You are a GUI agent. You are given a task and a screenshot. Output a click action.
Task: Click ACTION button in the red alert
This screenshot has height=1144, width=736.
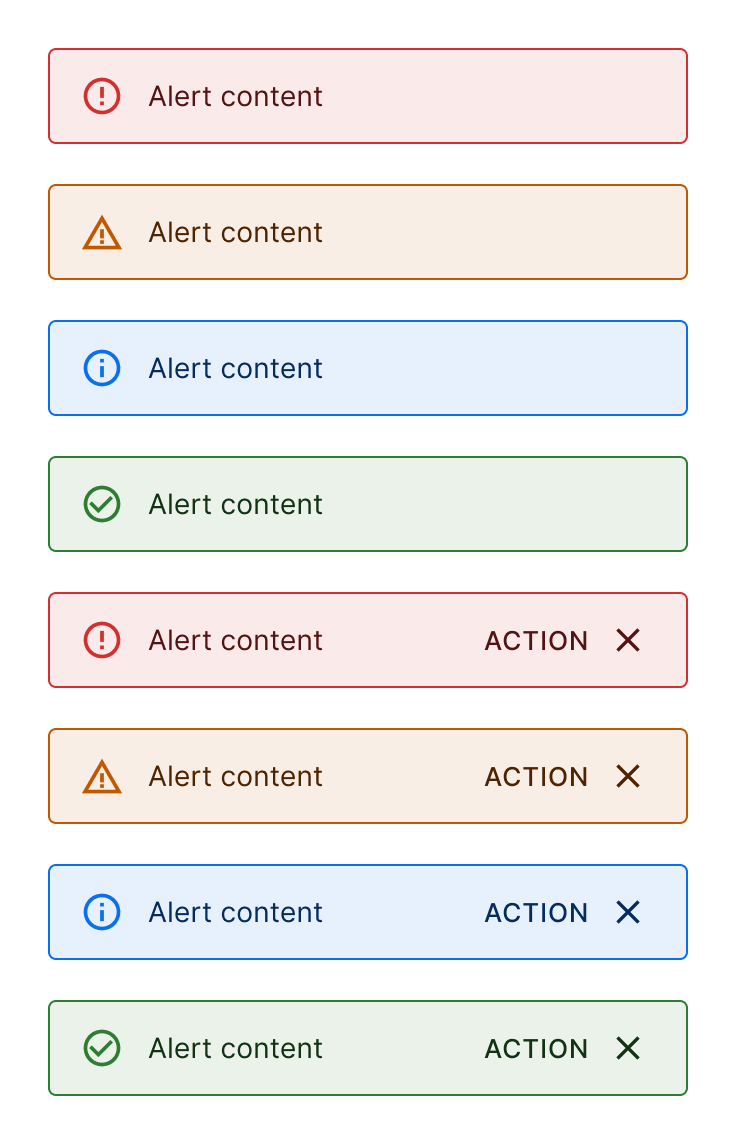click(x=536, y=641)
